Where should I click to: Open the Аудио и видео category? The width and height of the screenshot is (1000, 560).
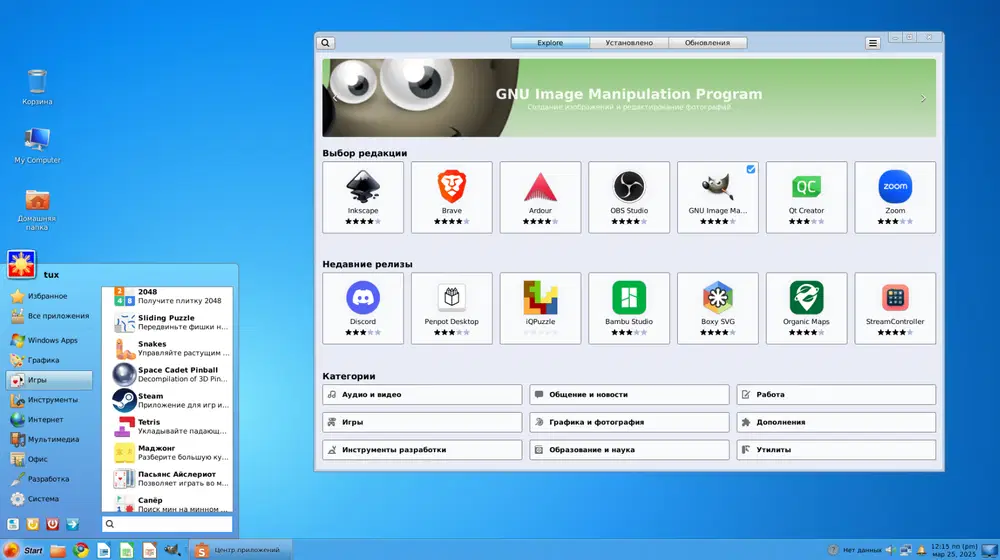pyautogui.click(x=422, y=394)
